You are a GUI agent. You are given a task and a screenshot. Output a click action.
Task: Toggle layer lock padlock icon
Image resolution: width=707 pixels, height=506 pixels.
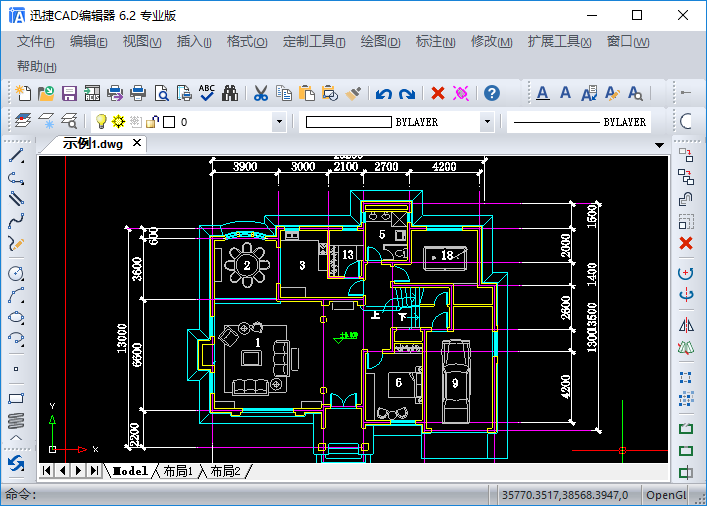tap(152, 121)
